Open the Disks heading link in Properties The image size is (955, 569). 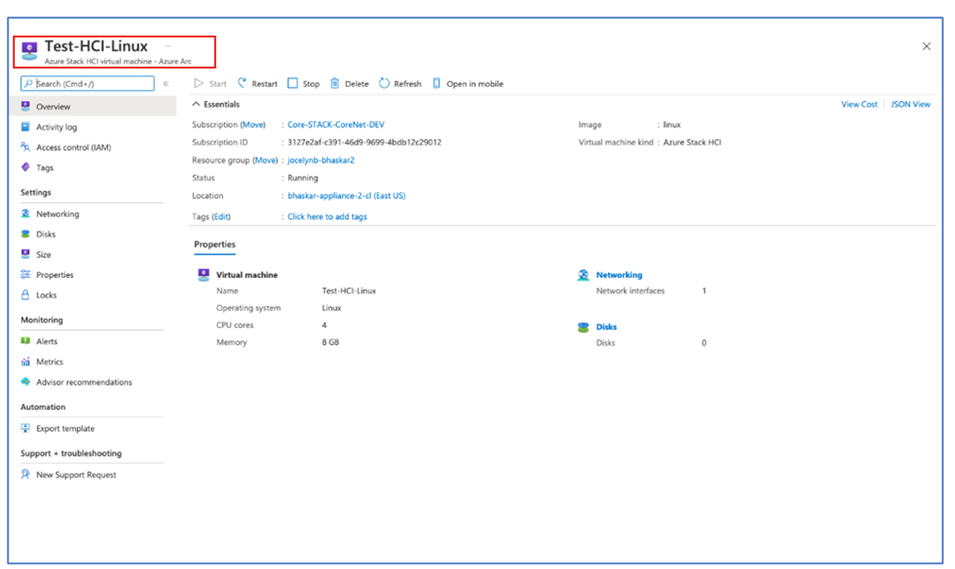(x=606, y=327)
